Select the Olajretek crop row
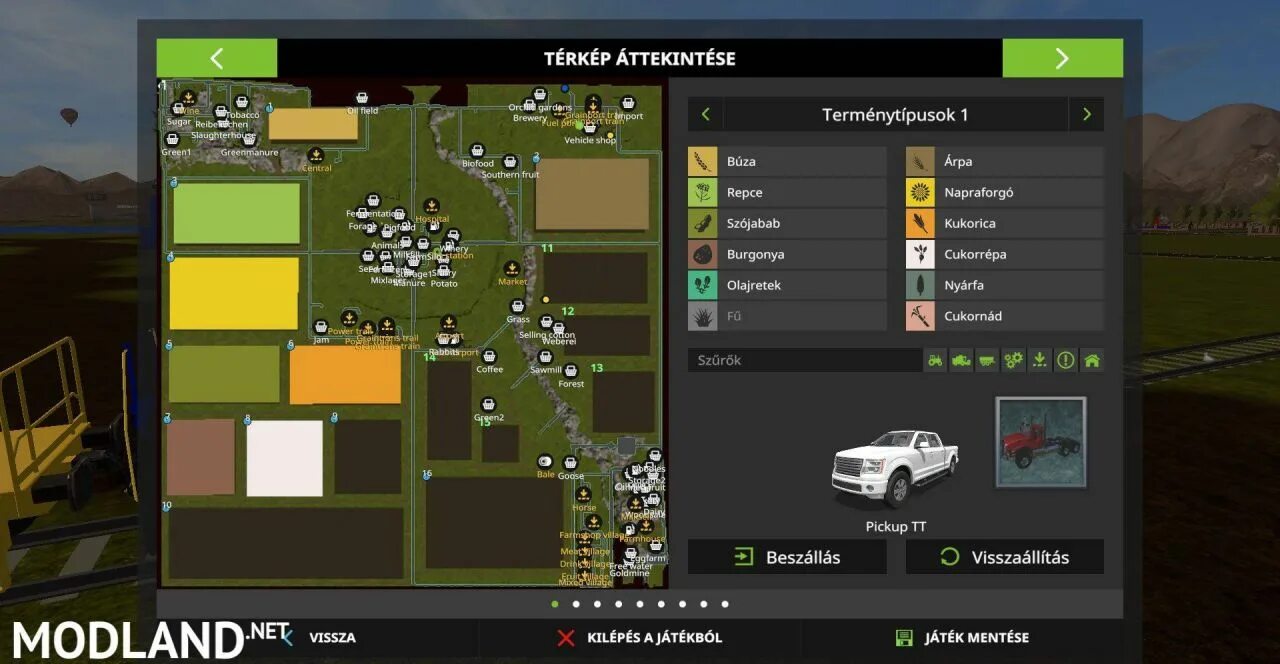 pyautogui.click(x=787, y=285)
